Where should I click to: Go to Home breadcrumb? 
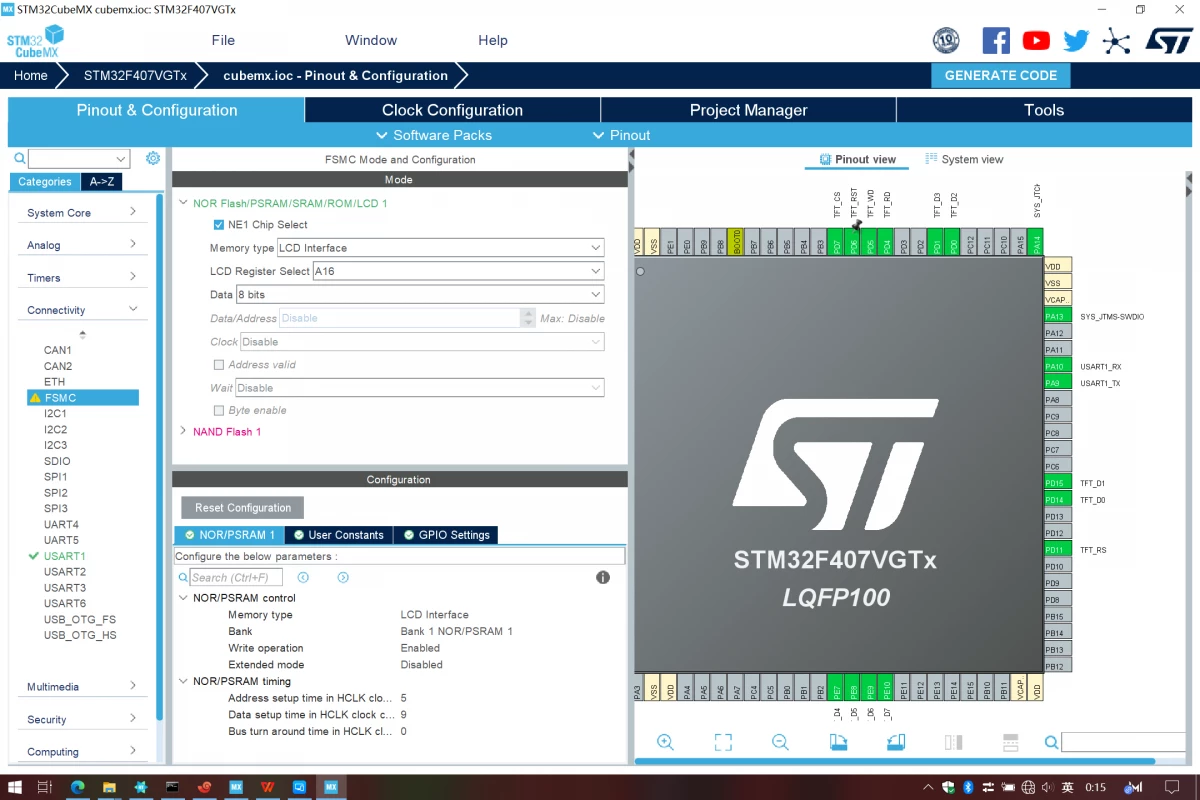(31, 75)
